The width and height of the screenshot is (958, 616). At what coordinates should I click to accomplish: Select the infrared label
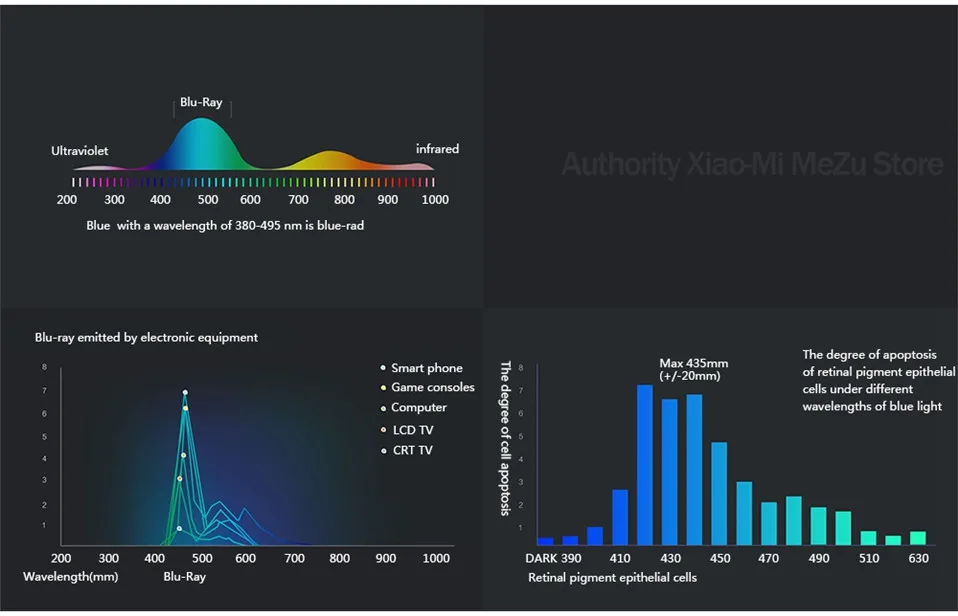[437, 149]
